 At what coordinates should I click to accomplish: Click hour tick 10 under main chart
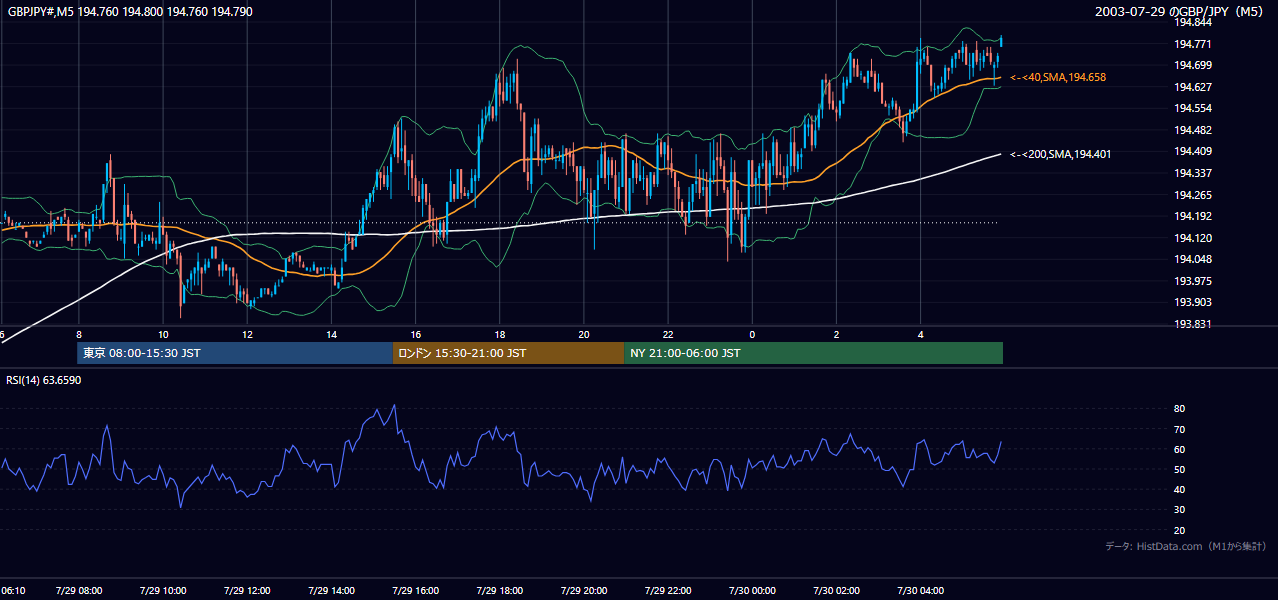162,334
